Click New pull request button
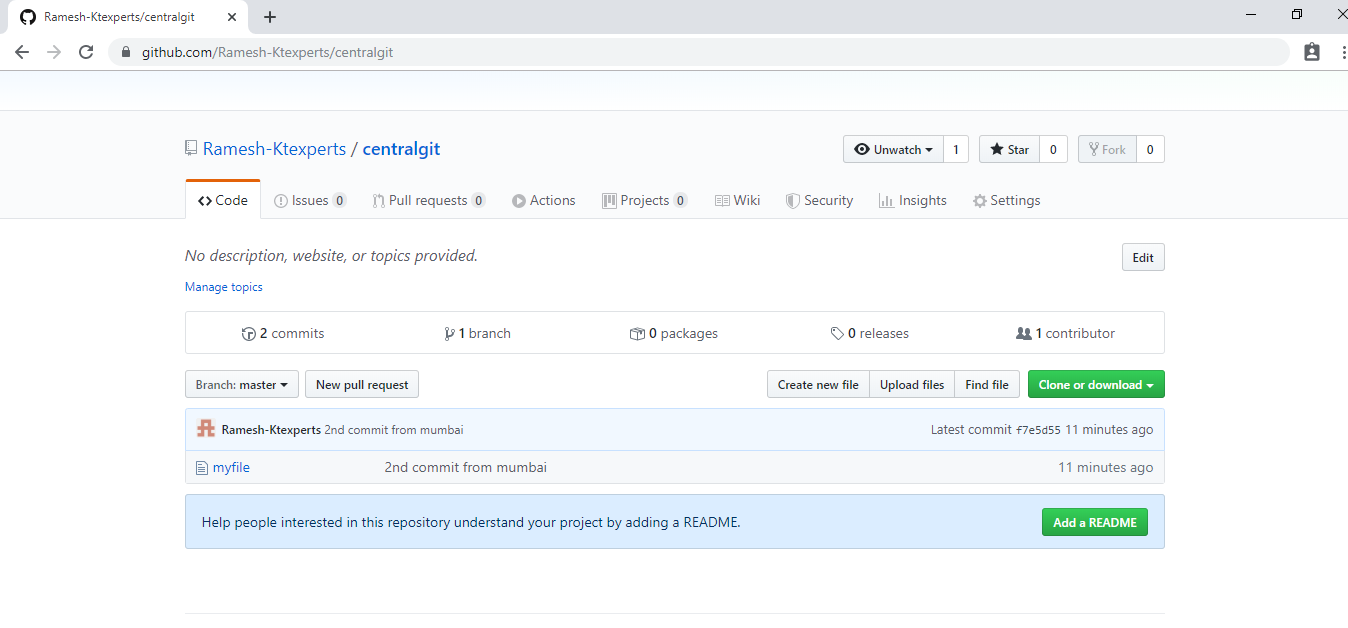Screen dimensions: 1348x628 (x=362, y=385)
